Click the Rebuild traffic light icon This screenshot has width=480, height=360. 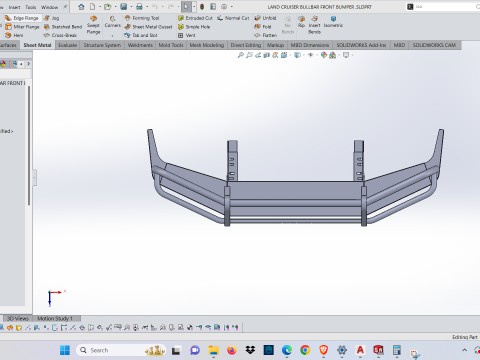point(202,7)
